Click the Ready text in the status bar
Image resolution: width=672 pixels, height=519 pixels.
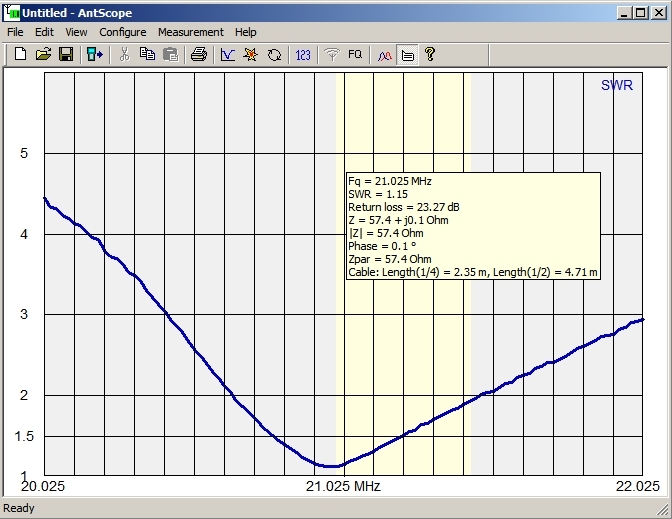[19, 508]
